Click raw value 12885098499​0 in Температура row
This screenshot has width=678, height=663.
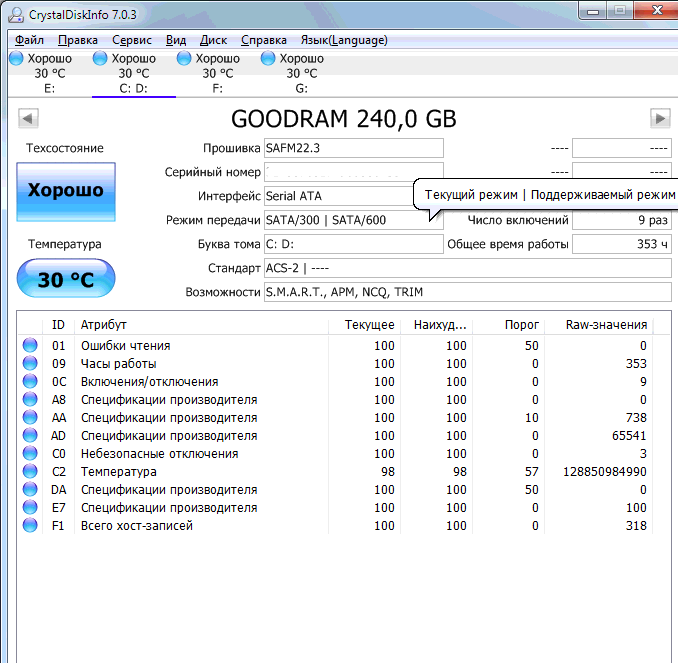click(604, 471)
